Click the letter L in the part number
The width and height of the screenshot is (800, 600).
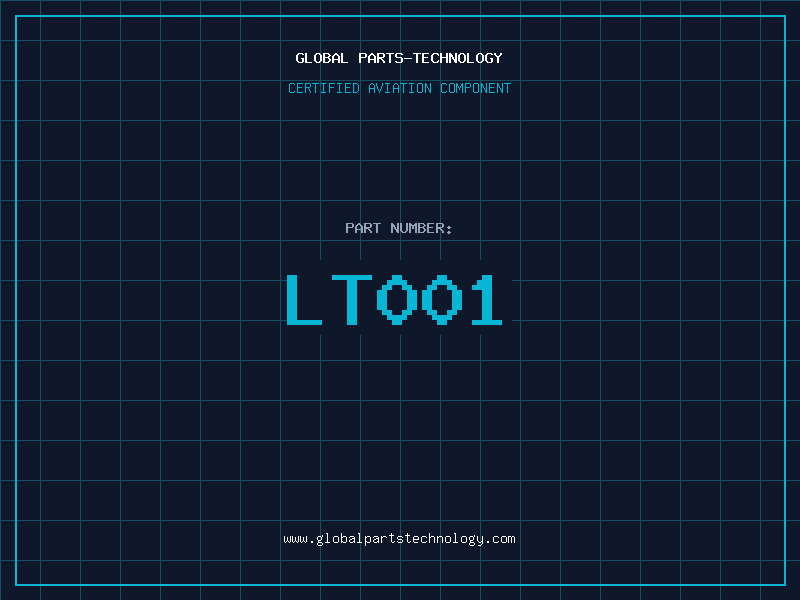[x=304, y=300]
